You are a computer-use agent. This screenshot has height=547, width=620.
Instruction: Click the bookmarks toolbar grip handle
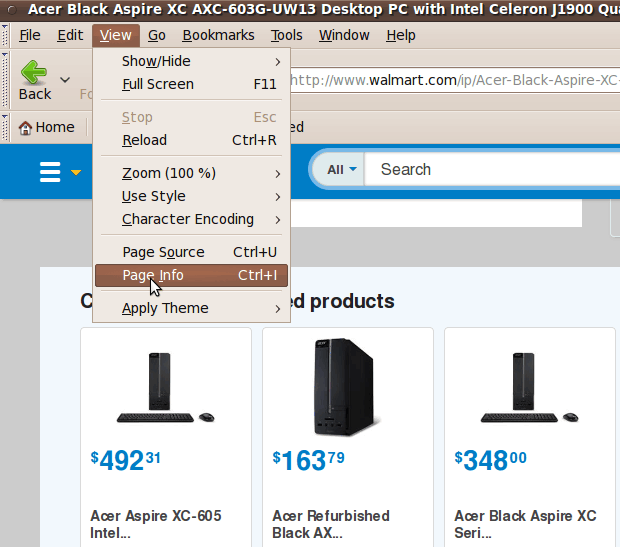pyautogui.click(x=5, y=127)
